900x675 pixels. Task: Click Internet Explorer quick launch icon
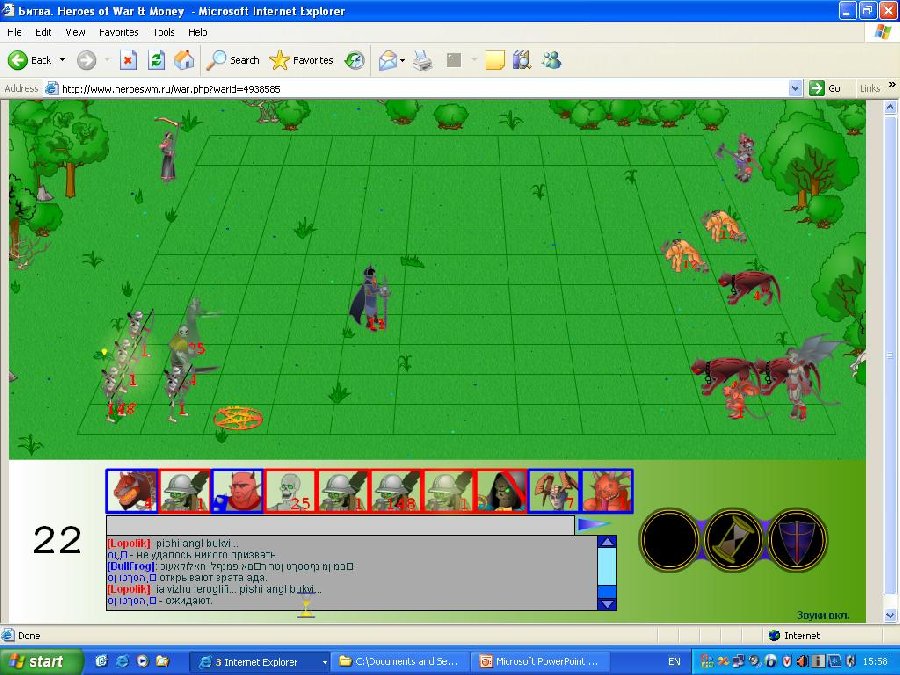122,661
